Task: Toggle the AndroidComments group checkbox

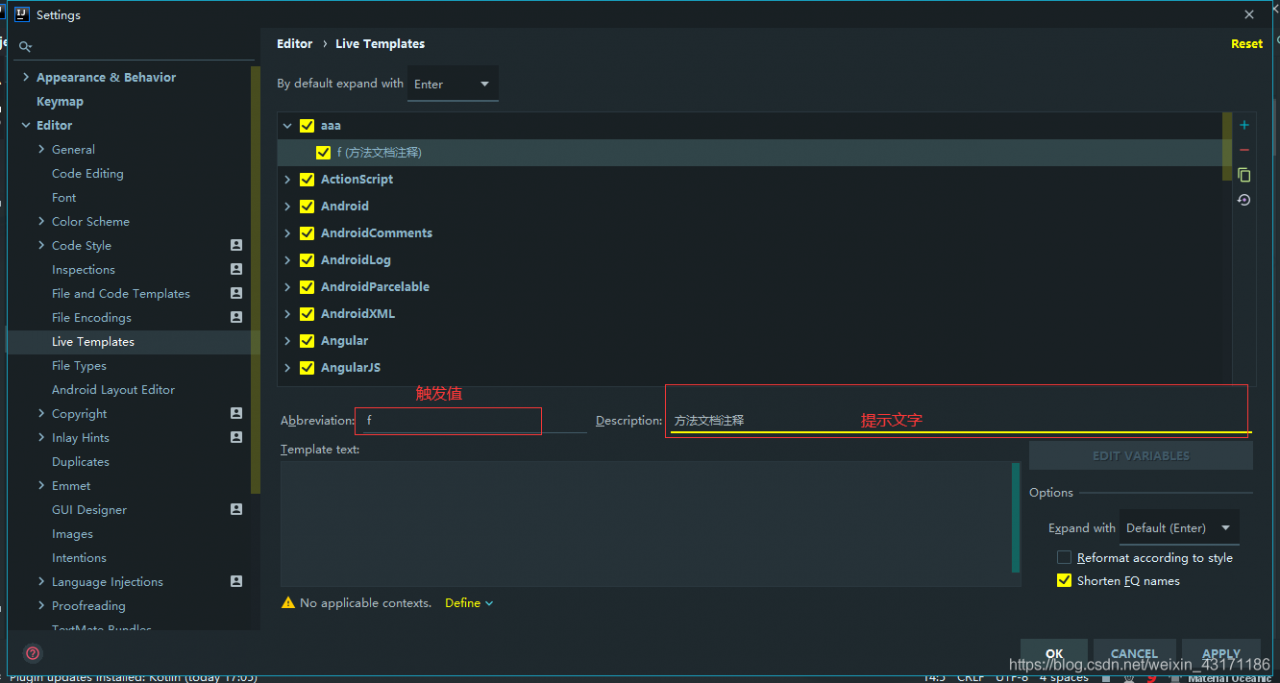Action: [x=307, y=233]
